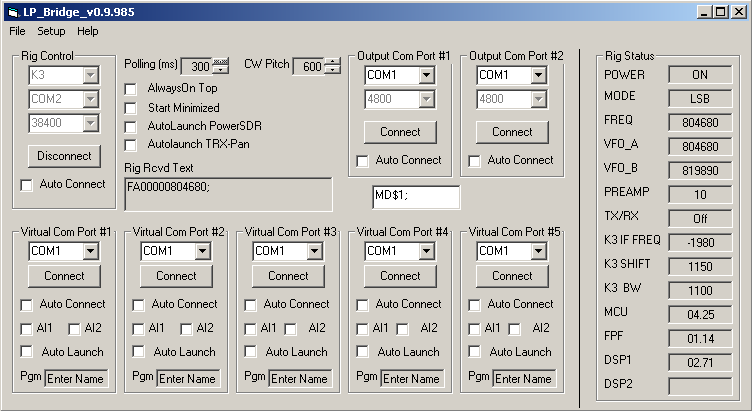This screenshot has height=411, width=752.
Task: Click the CW Pitch value field
Action: [x=308, y=66]
